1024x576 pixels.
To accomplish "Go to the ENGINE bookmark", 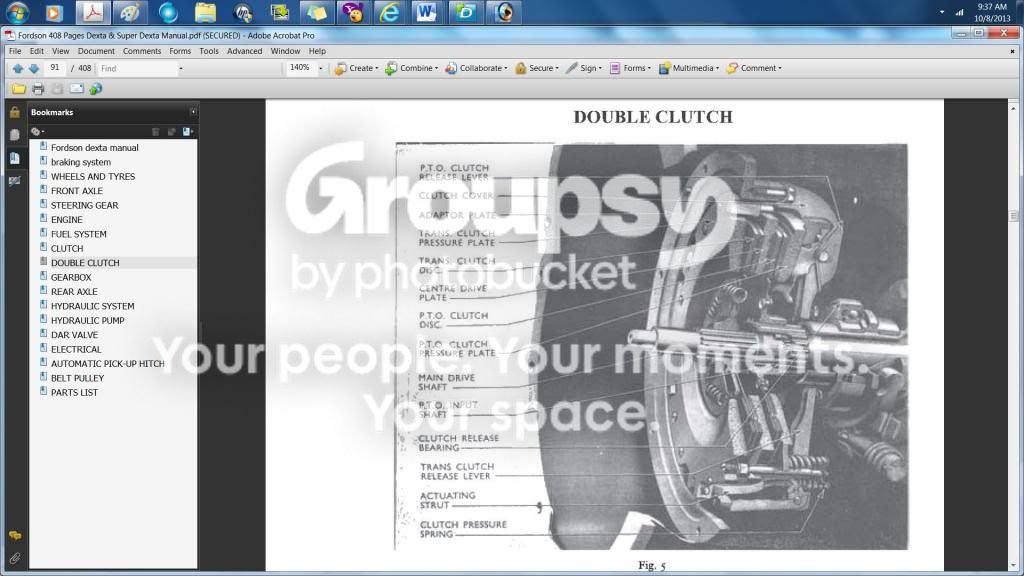I will click(67, 219).
